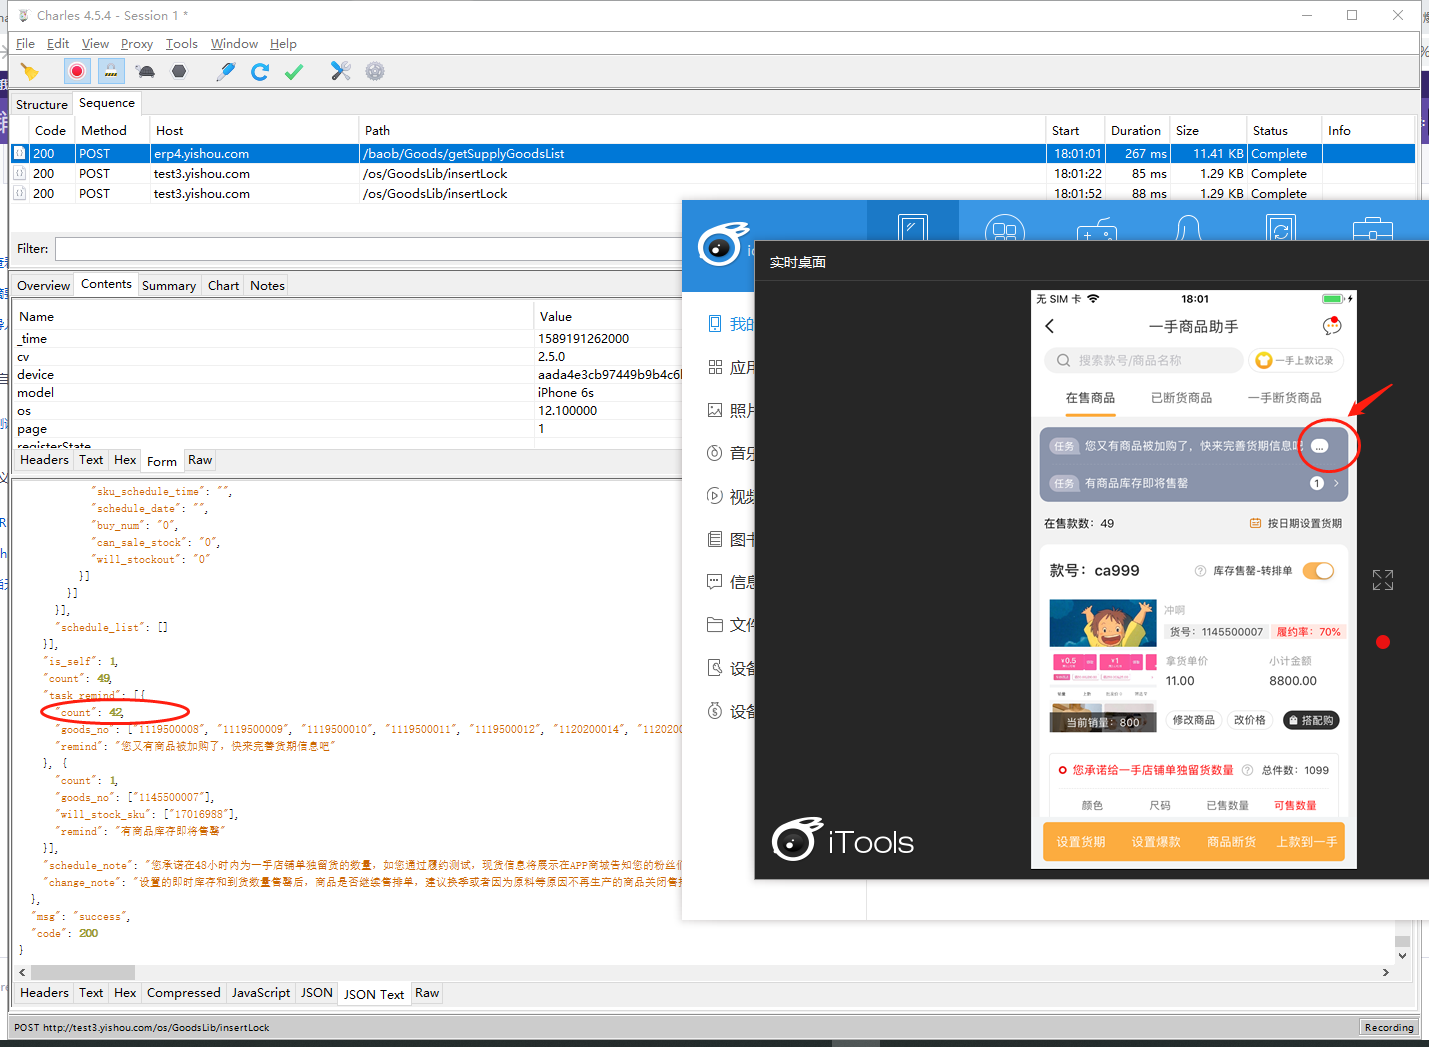Open the ringtone bell icon in iTools top bar
Screen dimensions: 1429x1047
tap(1188, 228)
